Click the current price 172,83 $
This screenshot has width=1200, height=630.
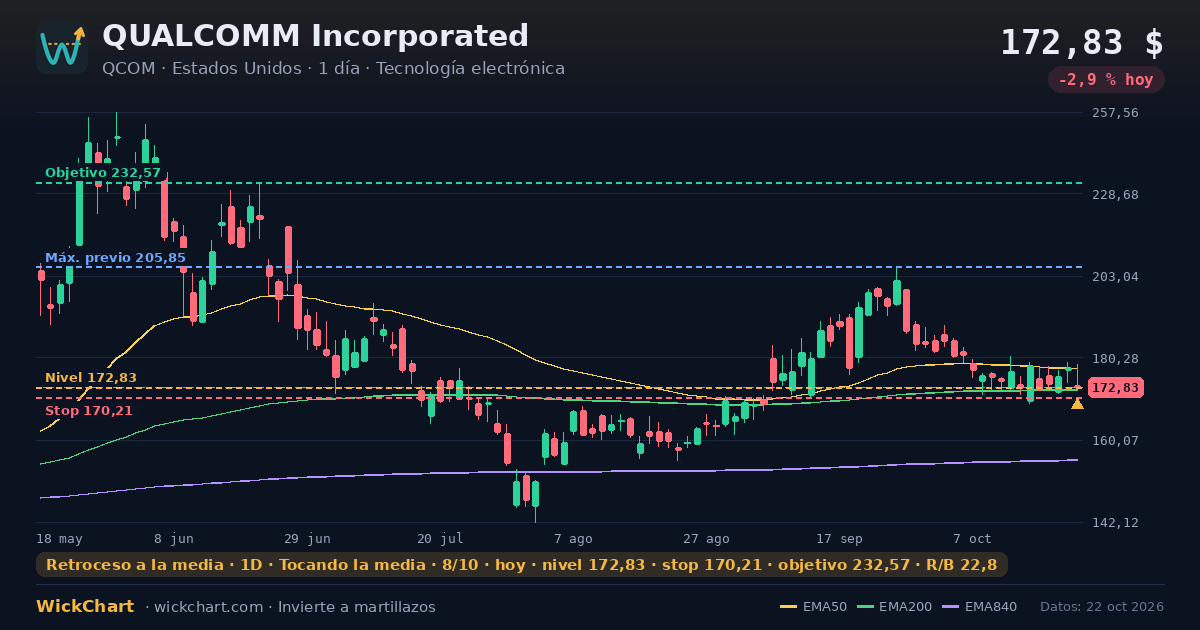coord(1082,43)
